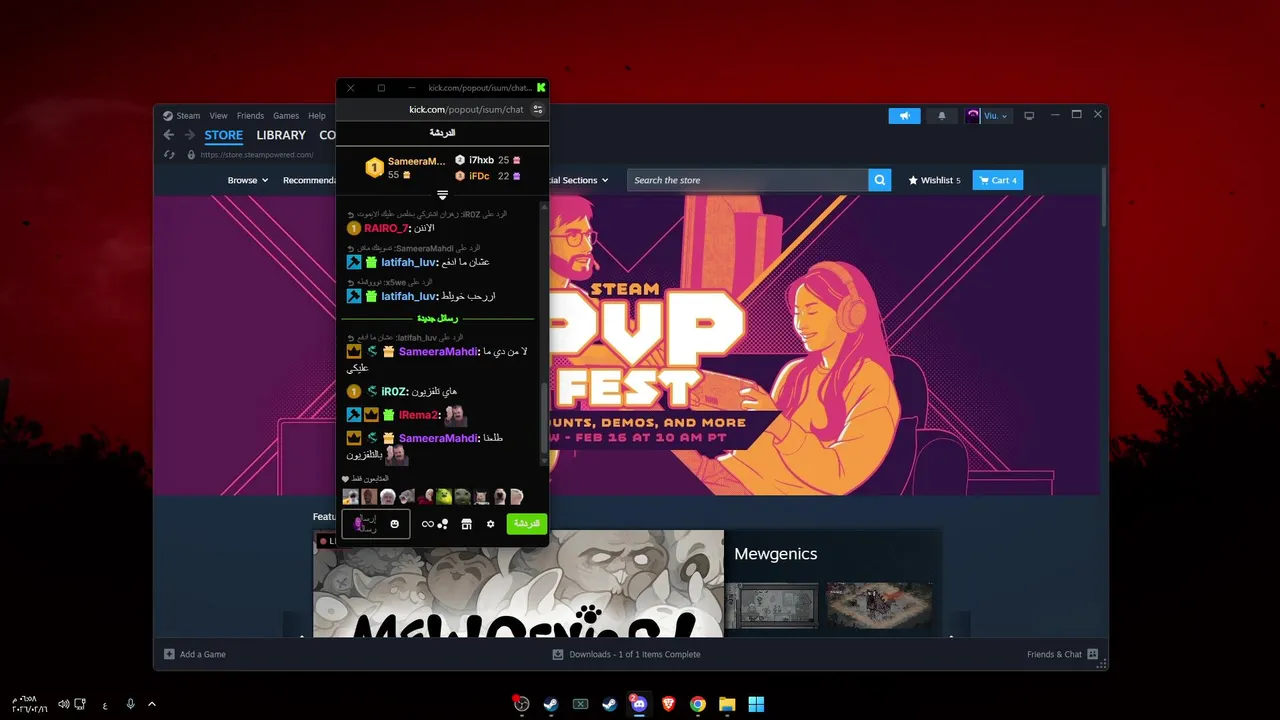1280x720 pixels.
Task: Click username RAIRO_7 in chat
Action: pyautogui.click(x=386, y=228)
